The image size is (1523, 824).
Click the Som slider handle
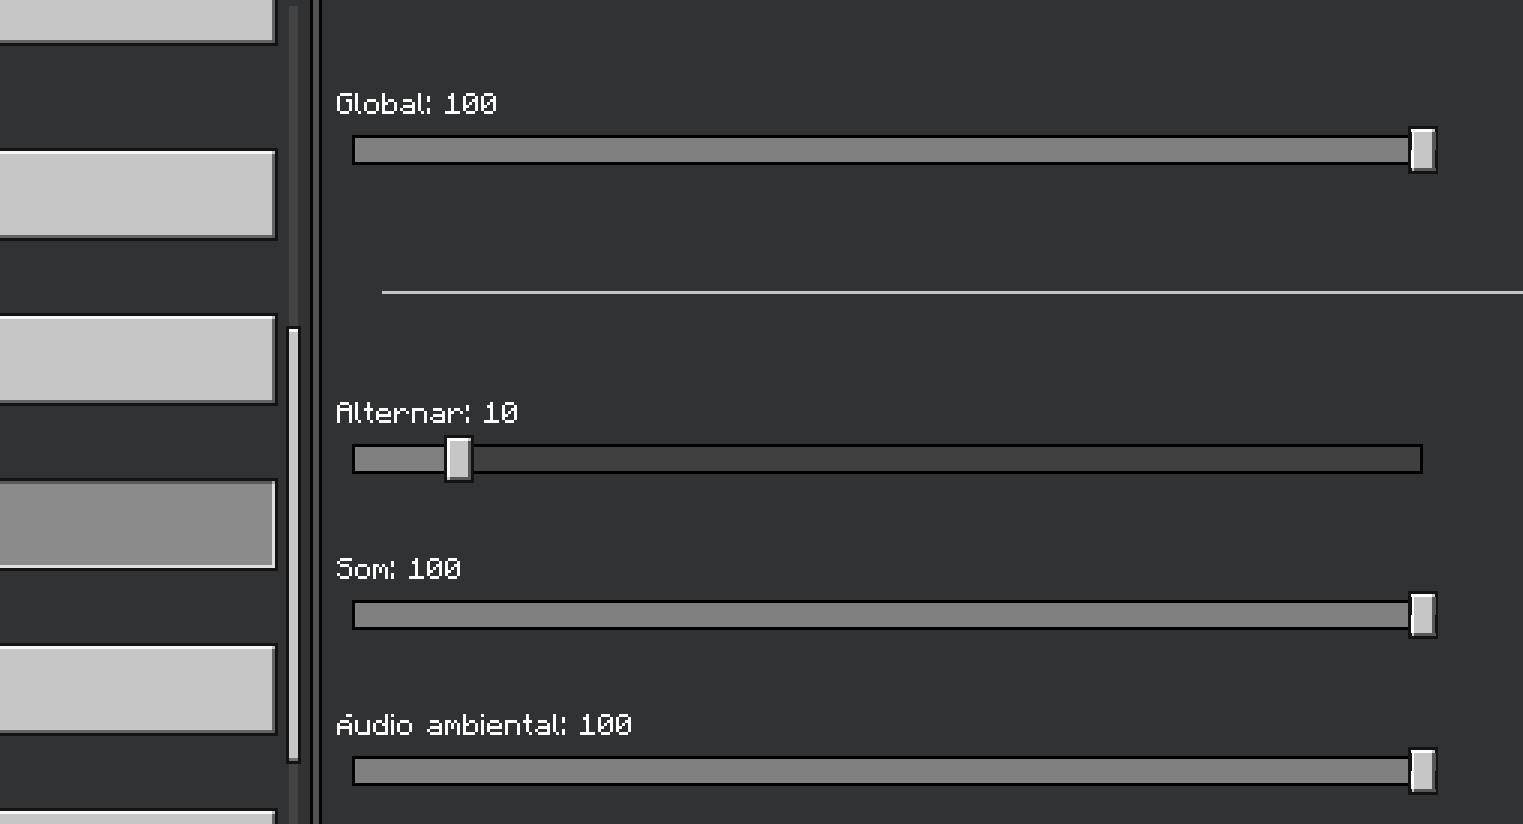click(1422, 615)
